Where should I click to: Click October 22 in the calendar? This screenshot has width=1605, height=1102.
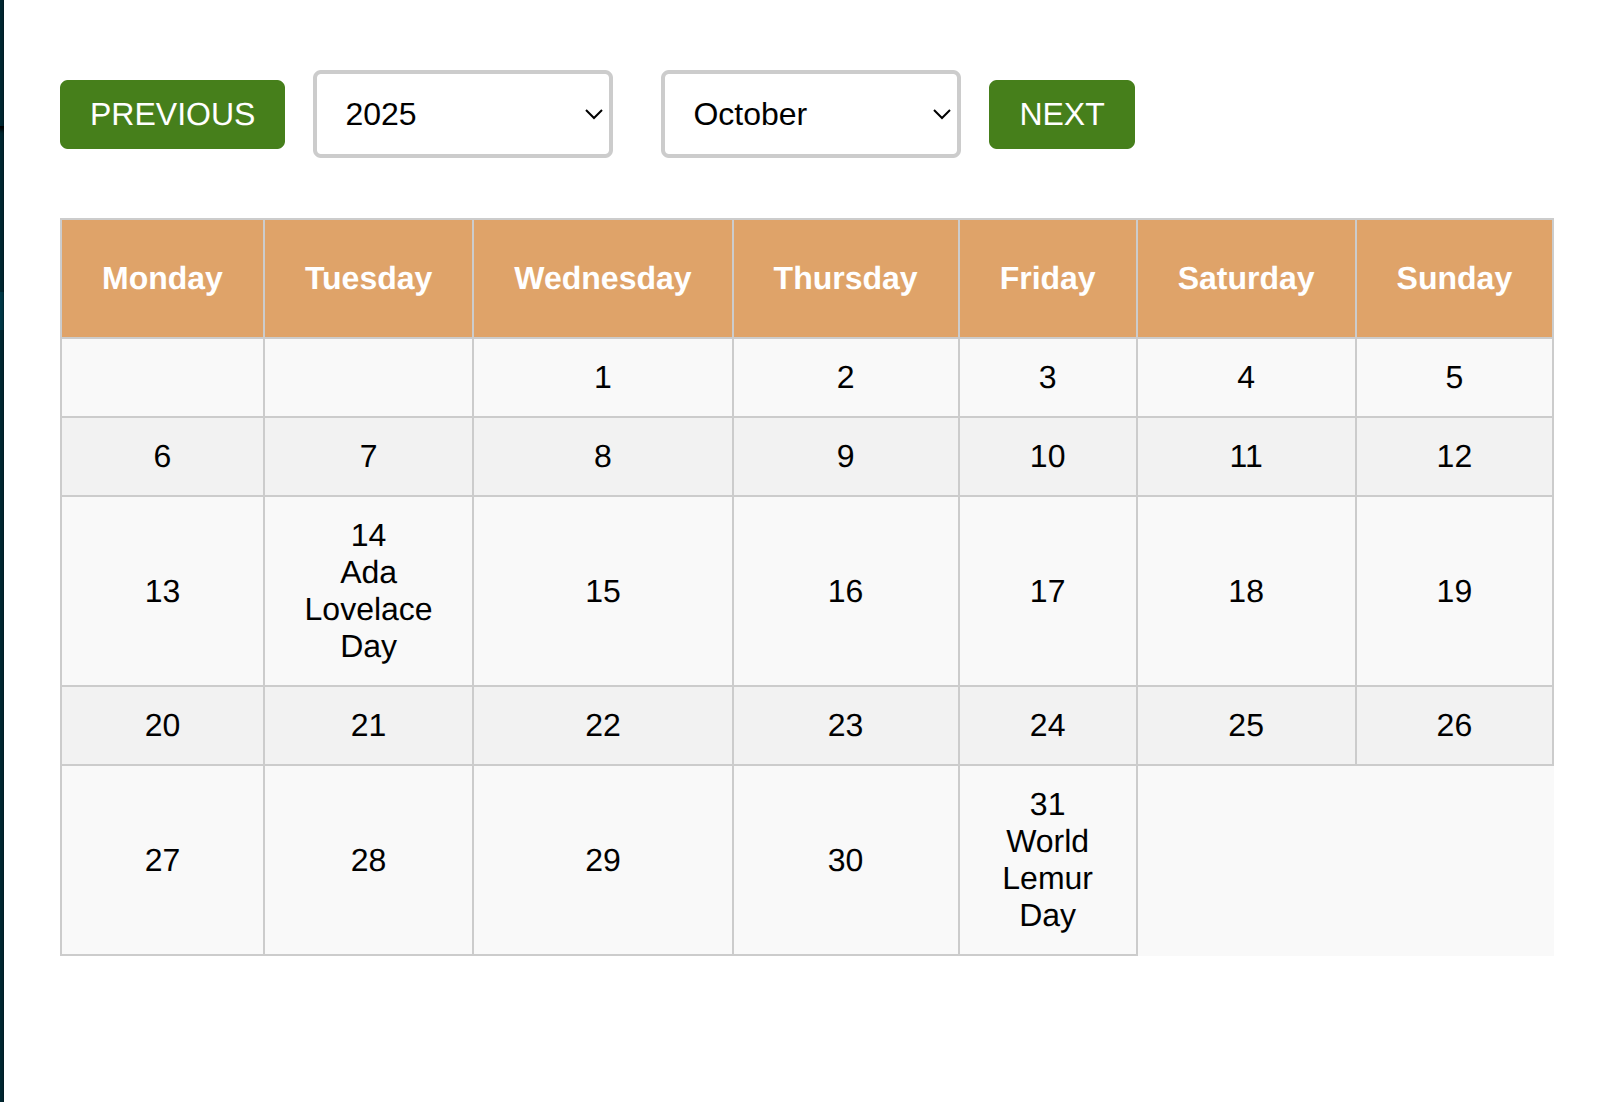pos(601,725)
